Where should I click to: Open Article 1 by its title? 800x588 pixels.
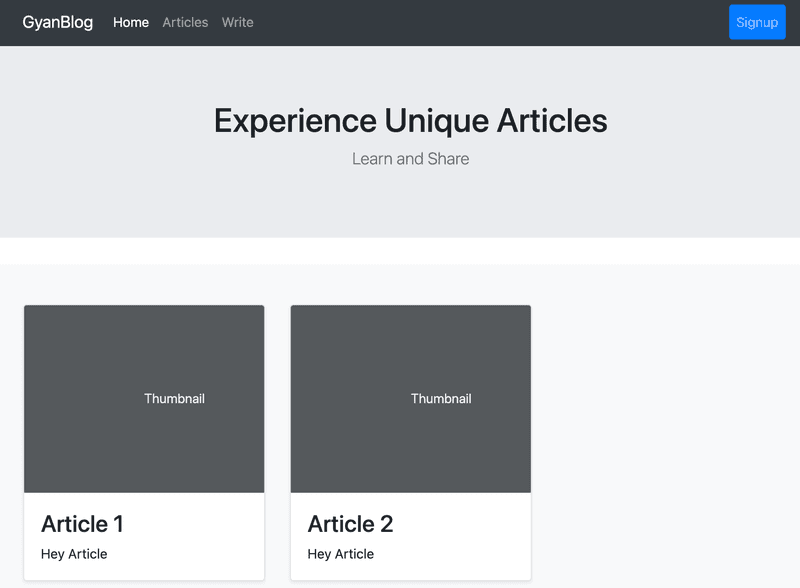[83, 524]
